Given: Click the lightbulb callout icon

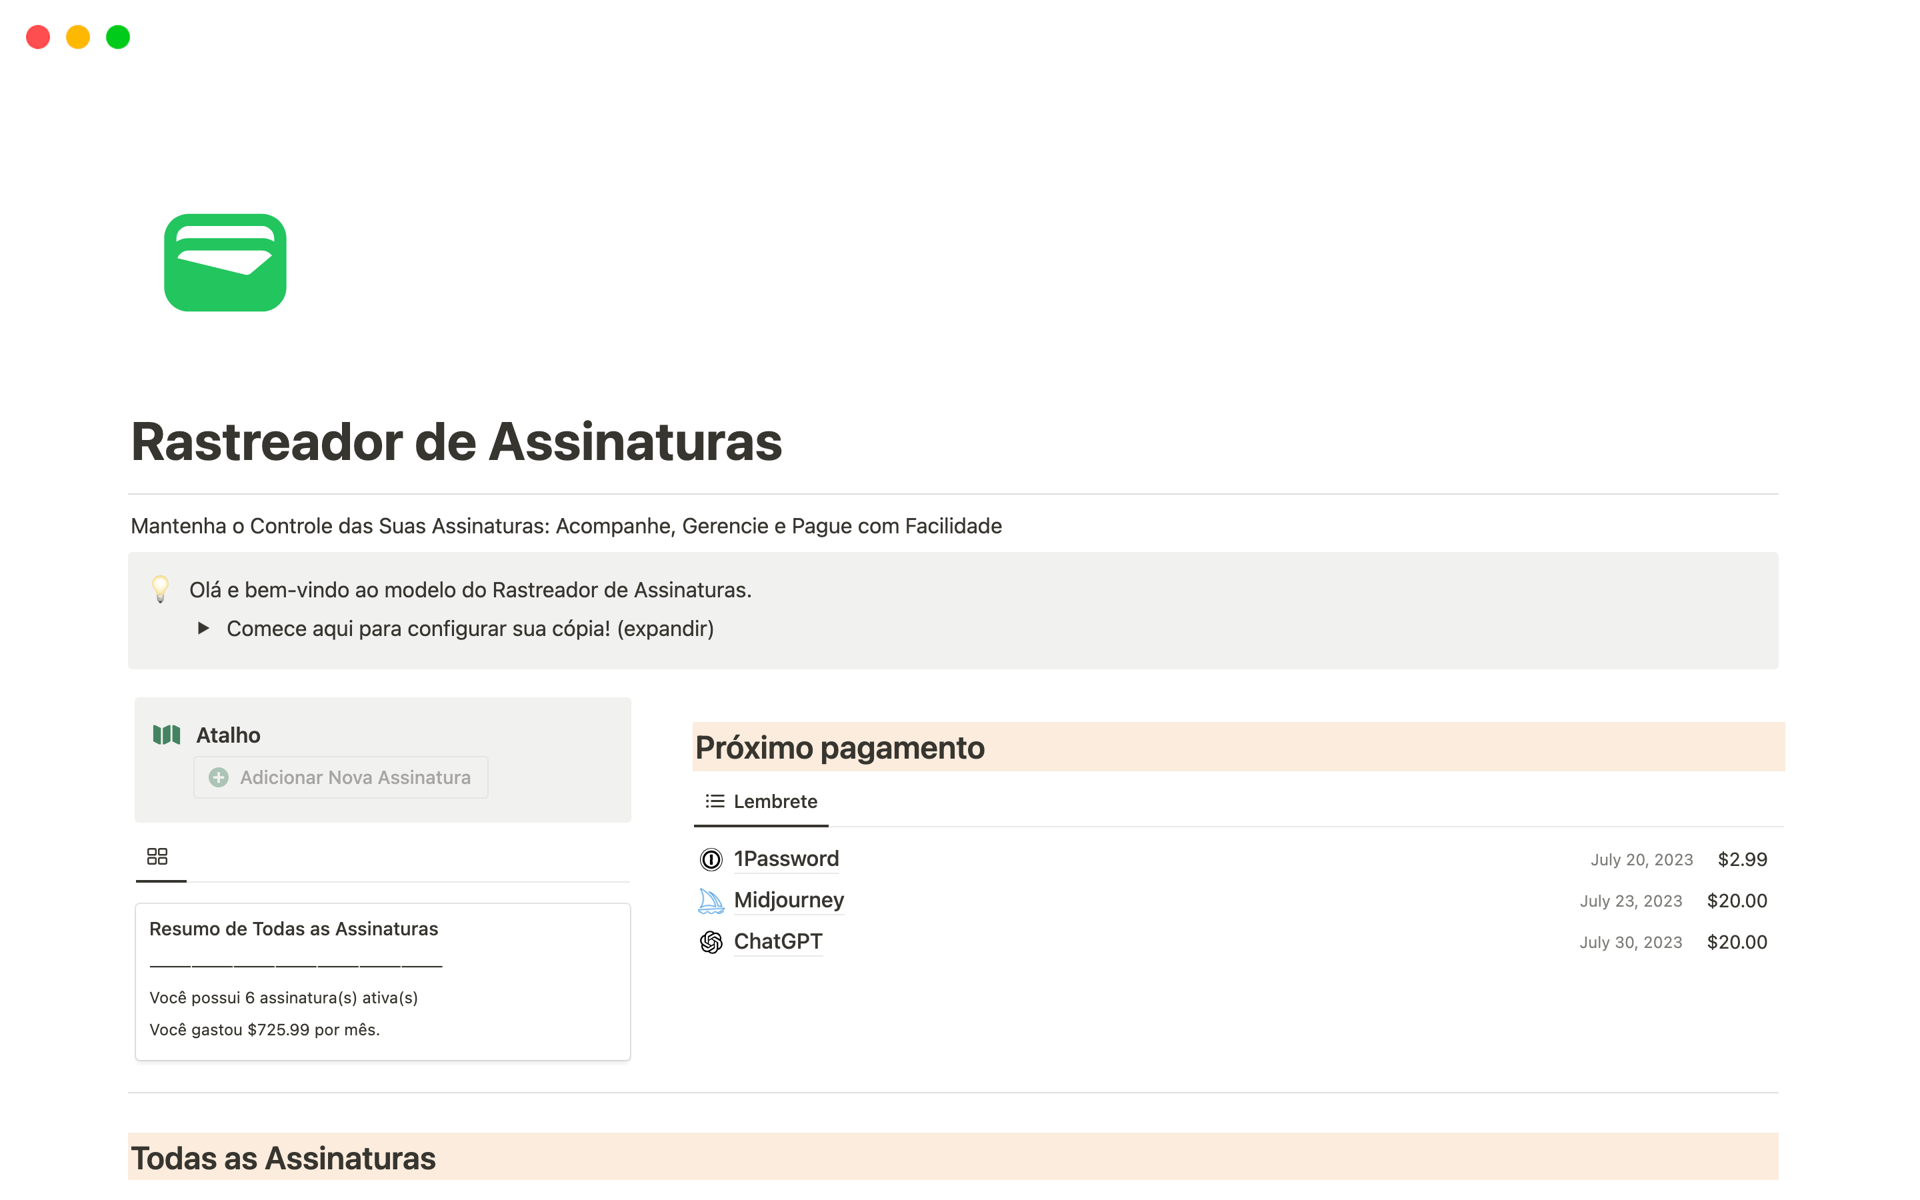Looking at the screenshot, I should (160, 589).
